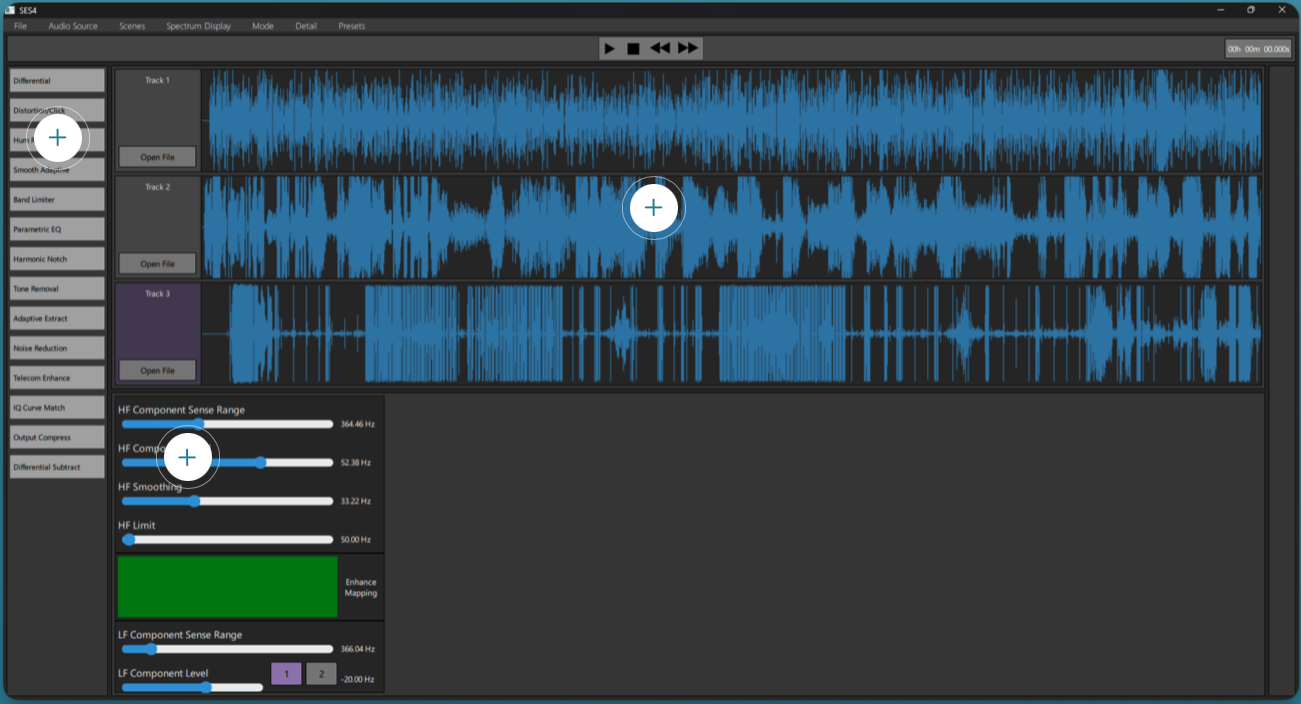
Task: Hit the Rewind double-arrow icon
Action: tap(660, 49)
